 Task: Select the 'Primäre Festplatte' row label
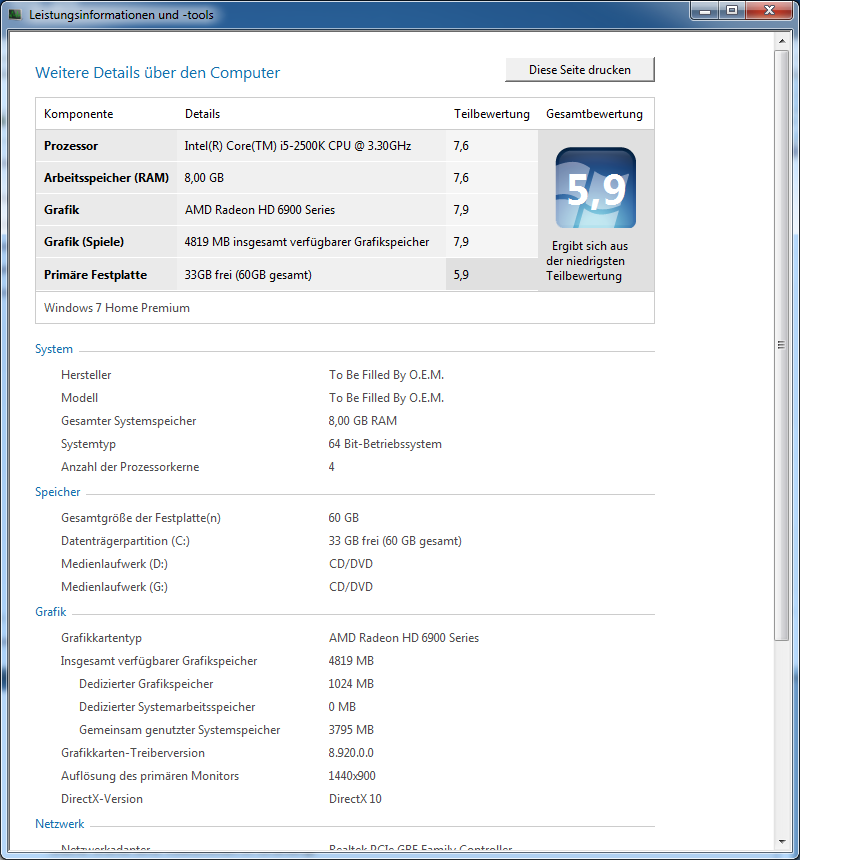(95, 275)
